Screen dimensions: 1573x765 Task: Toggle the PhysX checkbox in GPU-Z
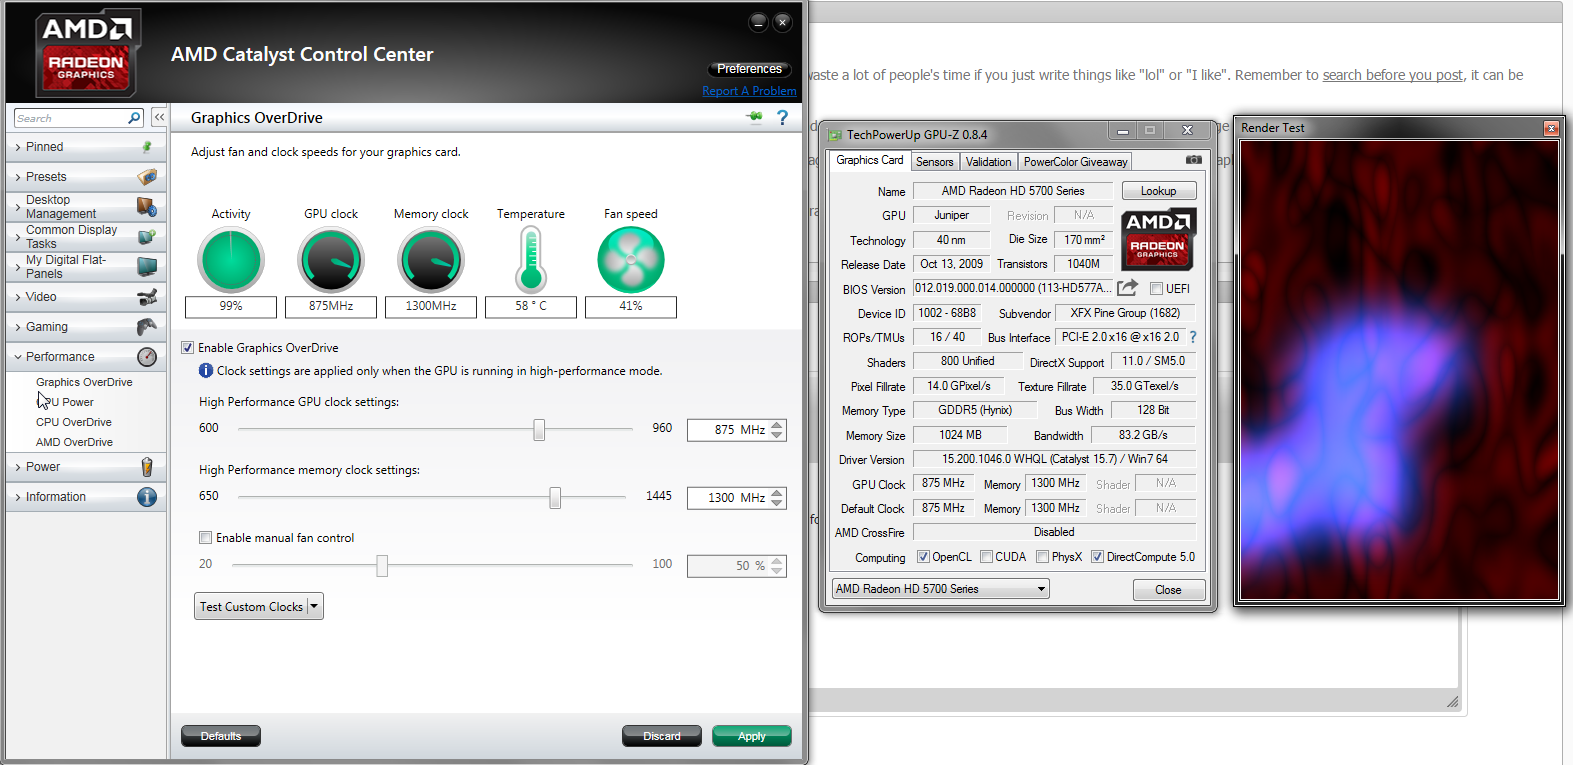[x=1042, y=557]
